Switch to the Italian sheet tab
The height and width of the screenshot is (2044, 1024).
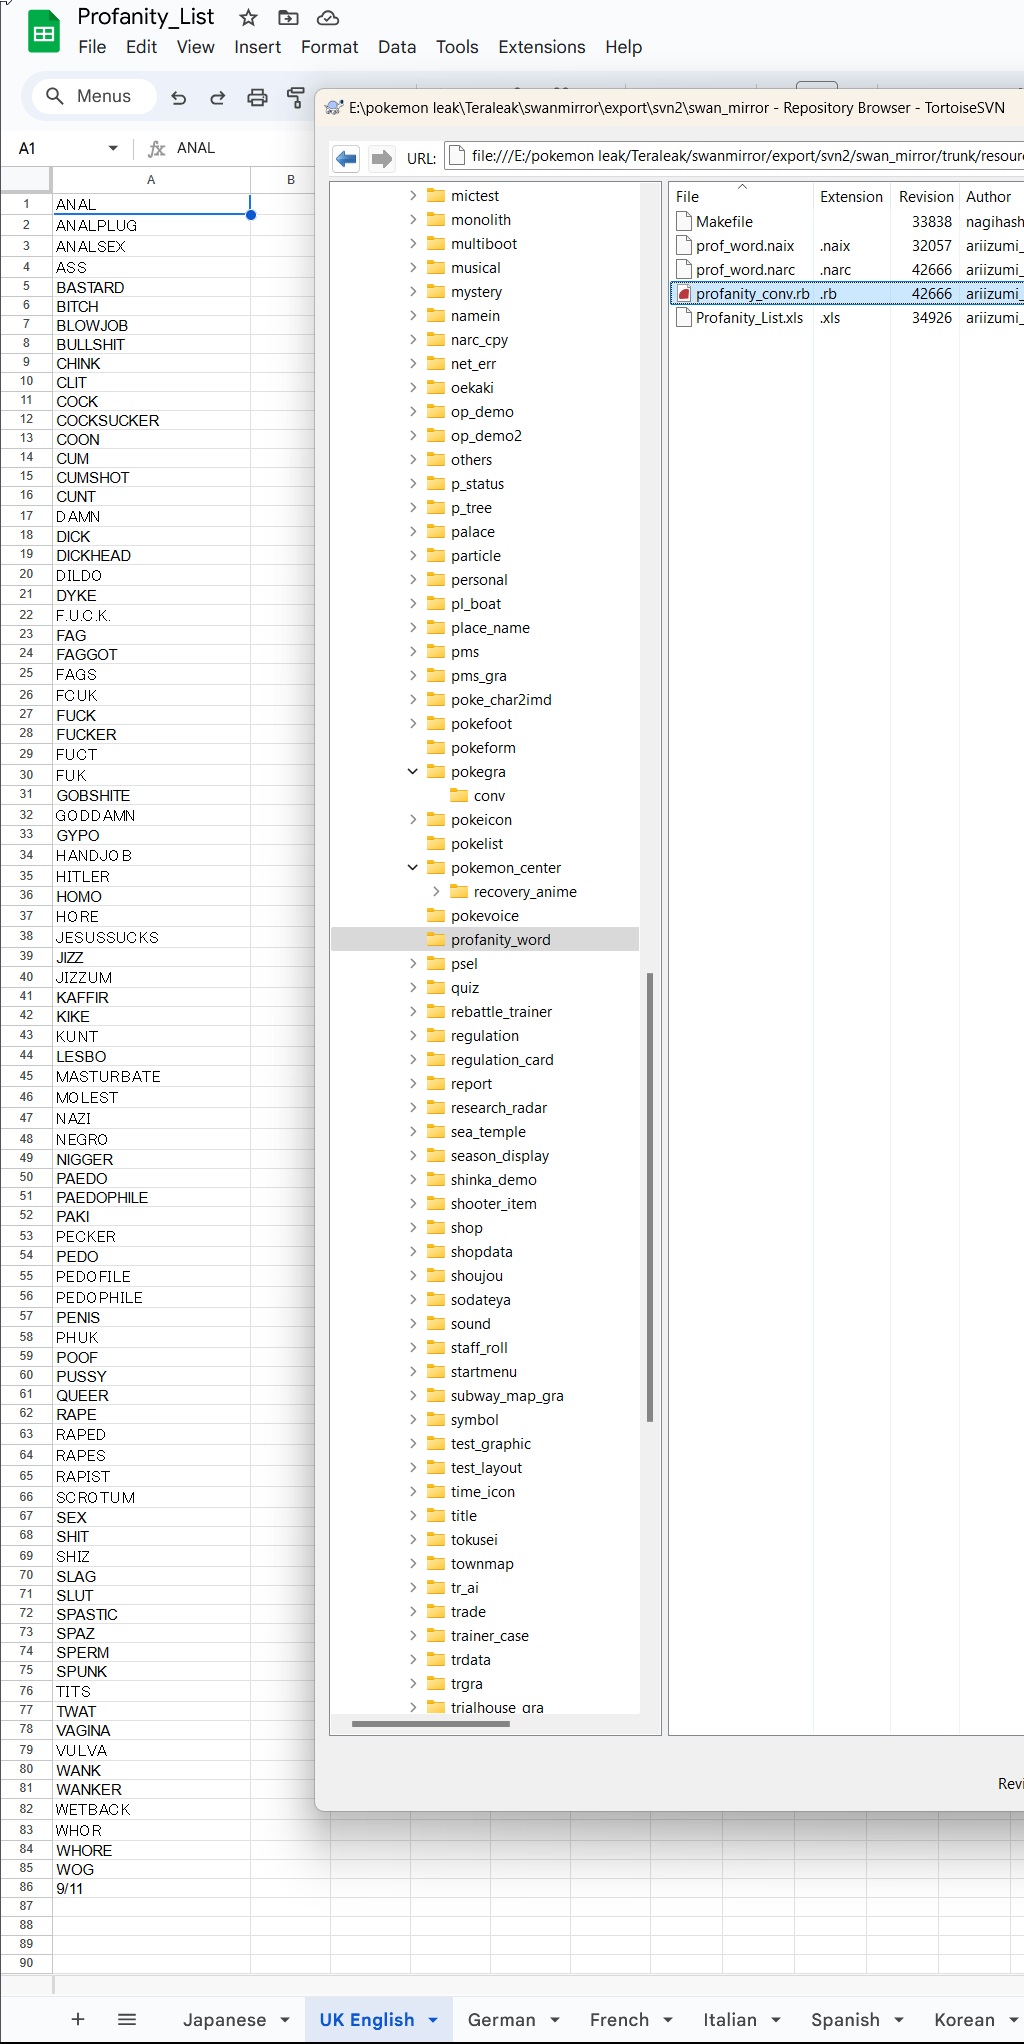730,2020
